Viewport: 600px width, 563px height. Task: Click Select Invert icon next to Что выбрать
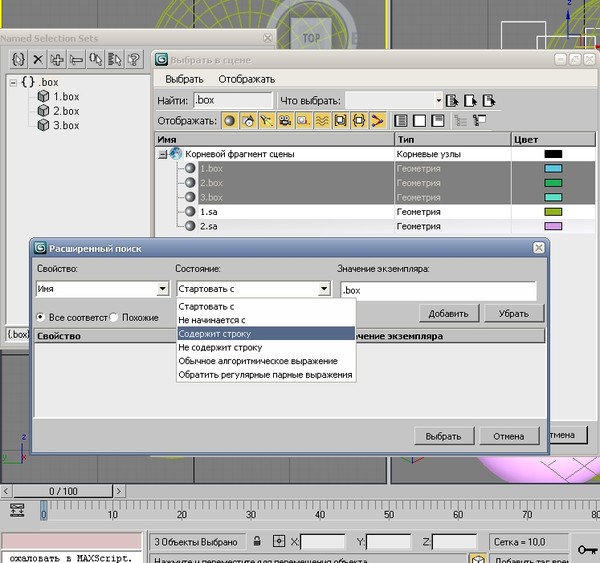[x=489, y=101]
